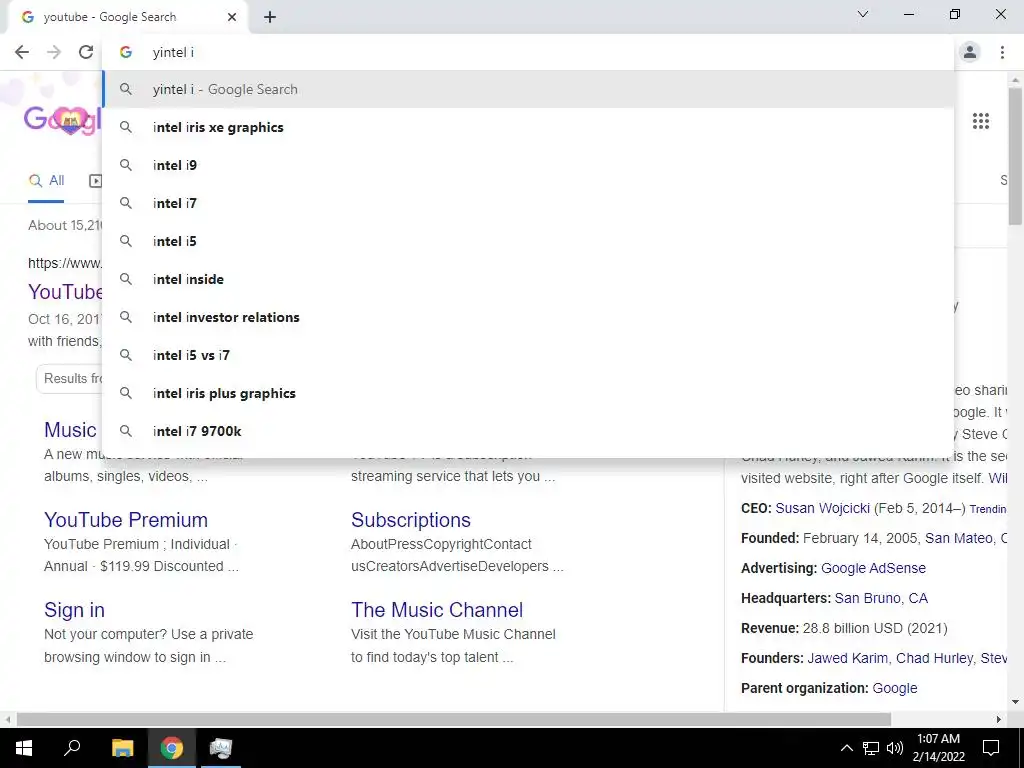Close the youtube - Google Search tab

232,17
